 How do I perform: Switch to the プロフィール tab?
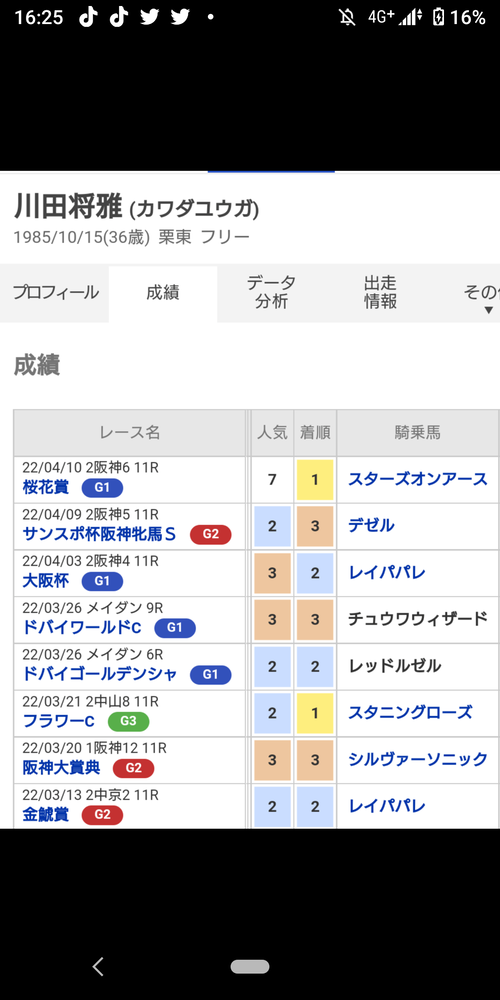tap(55, 293)
